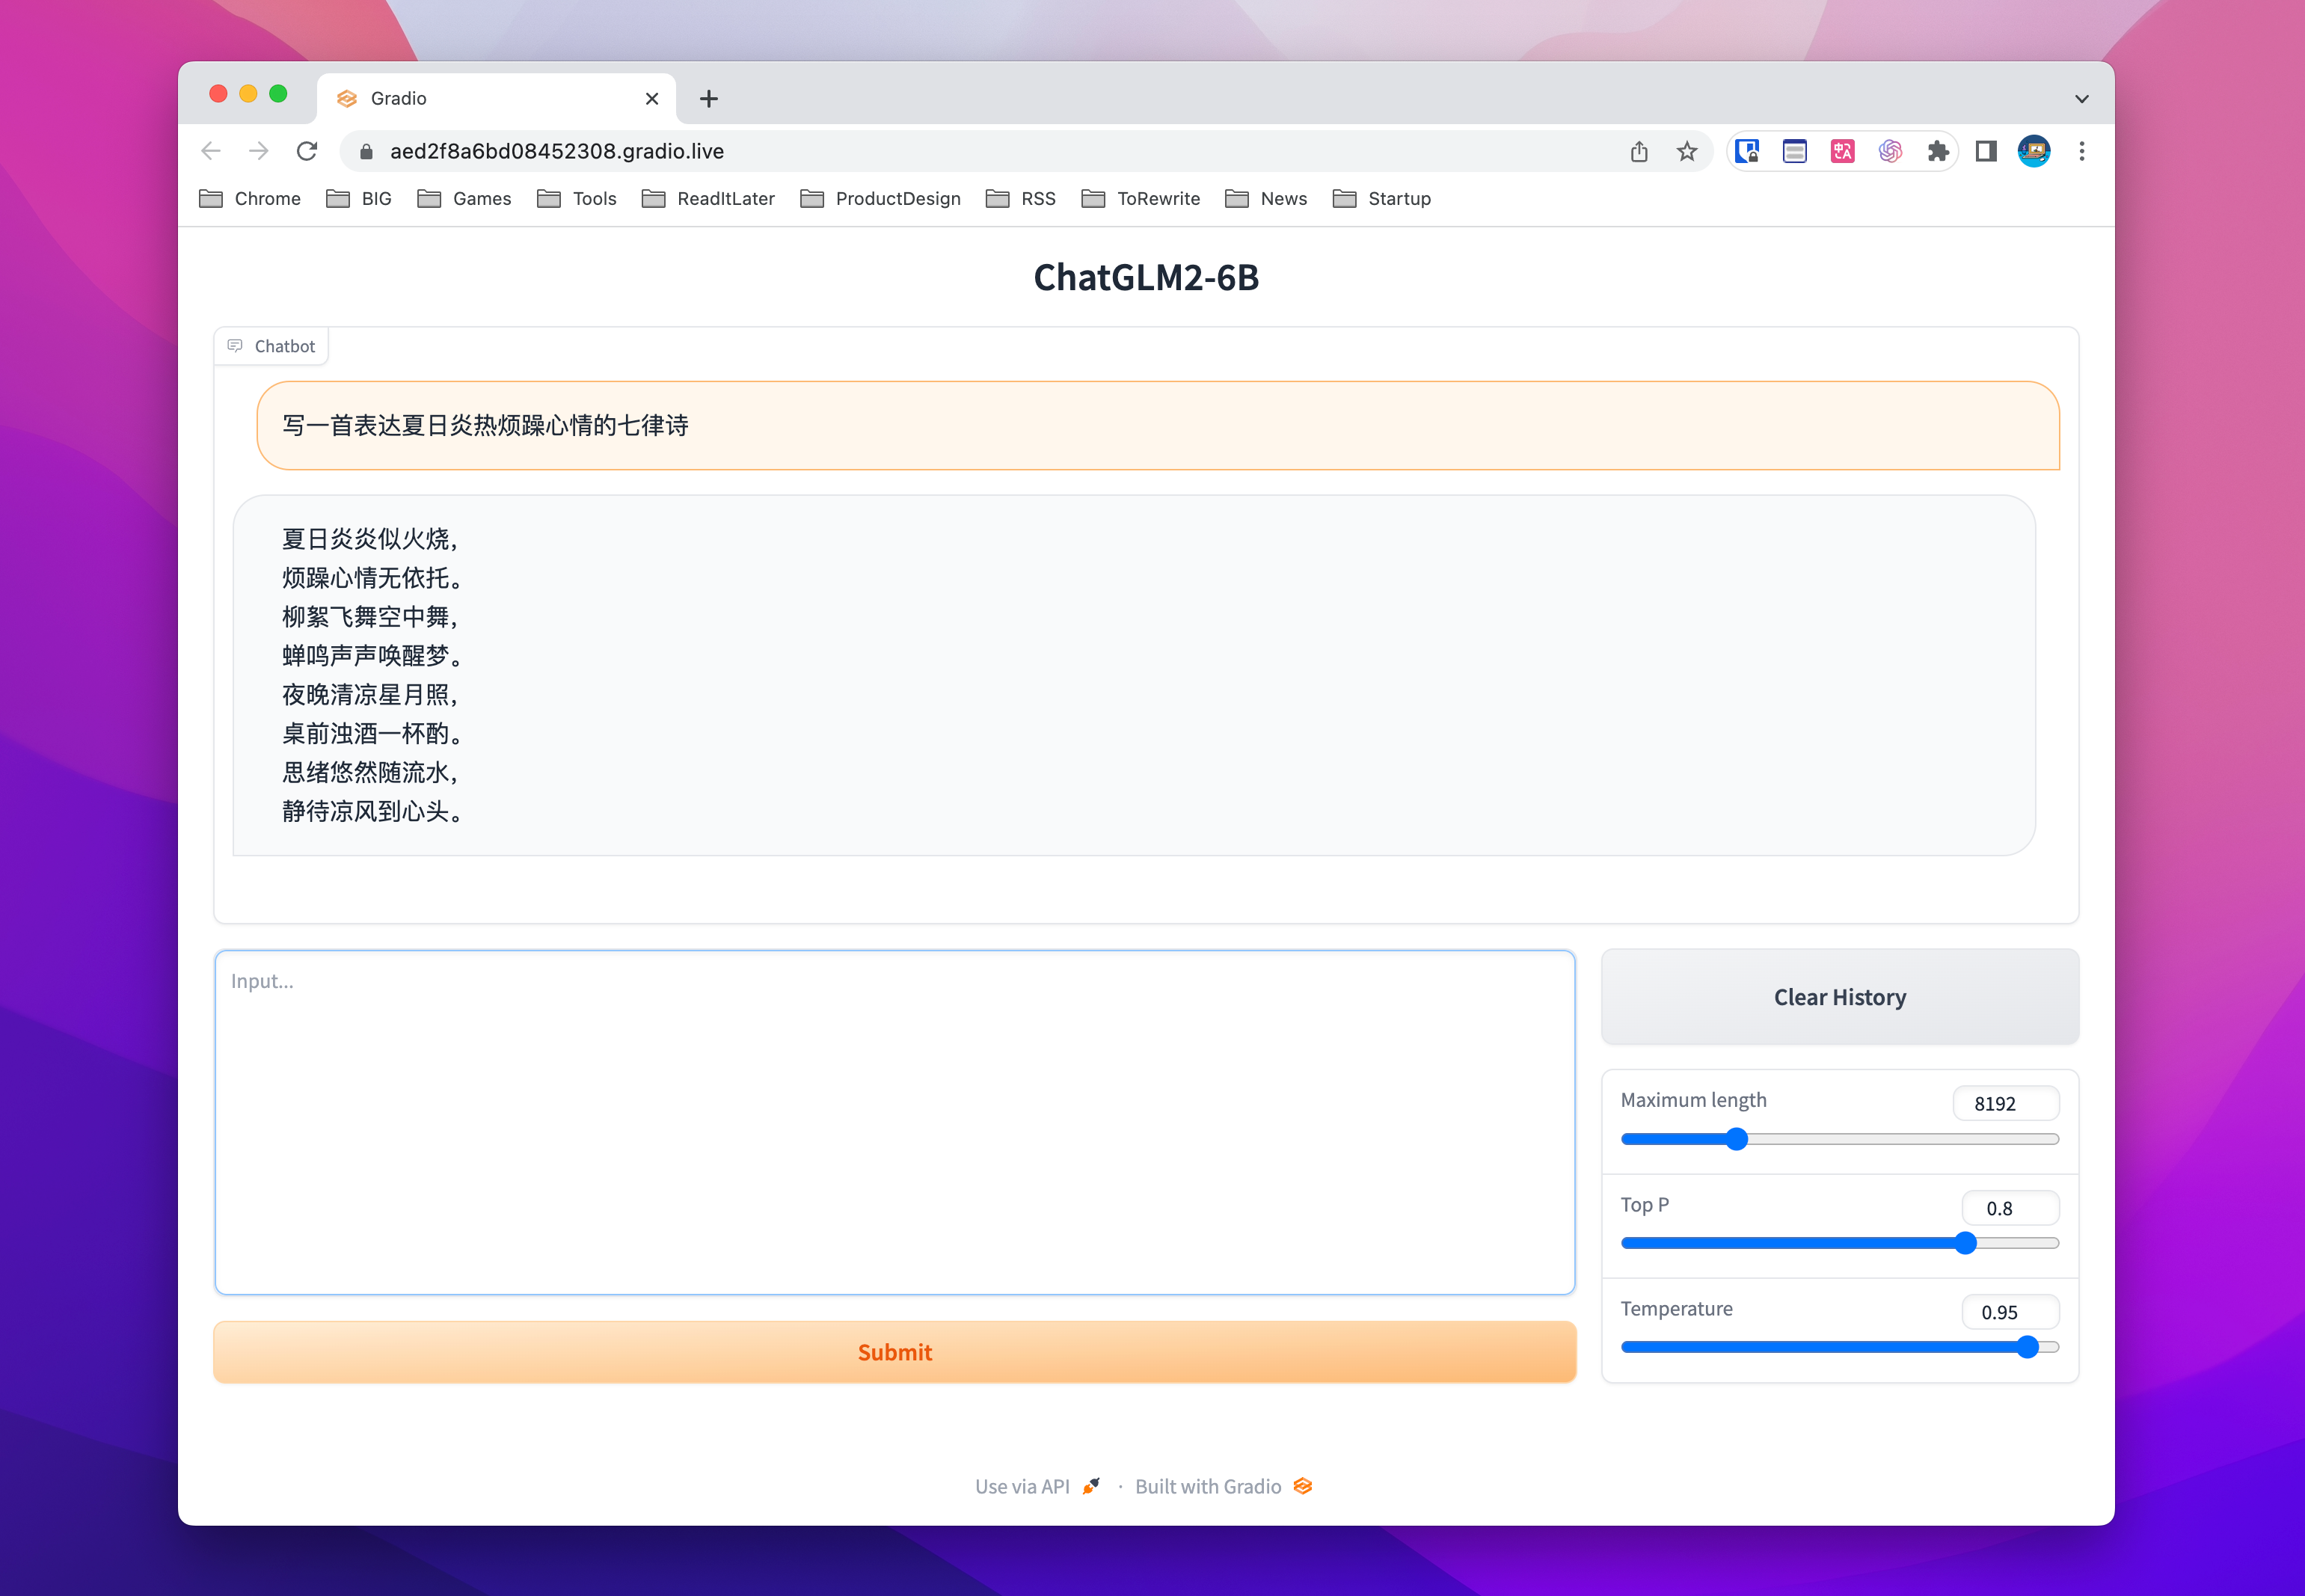Click the Top P slider handle
The image size is (2305, 1596).
point(1965,1243)
